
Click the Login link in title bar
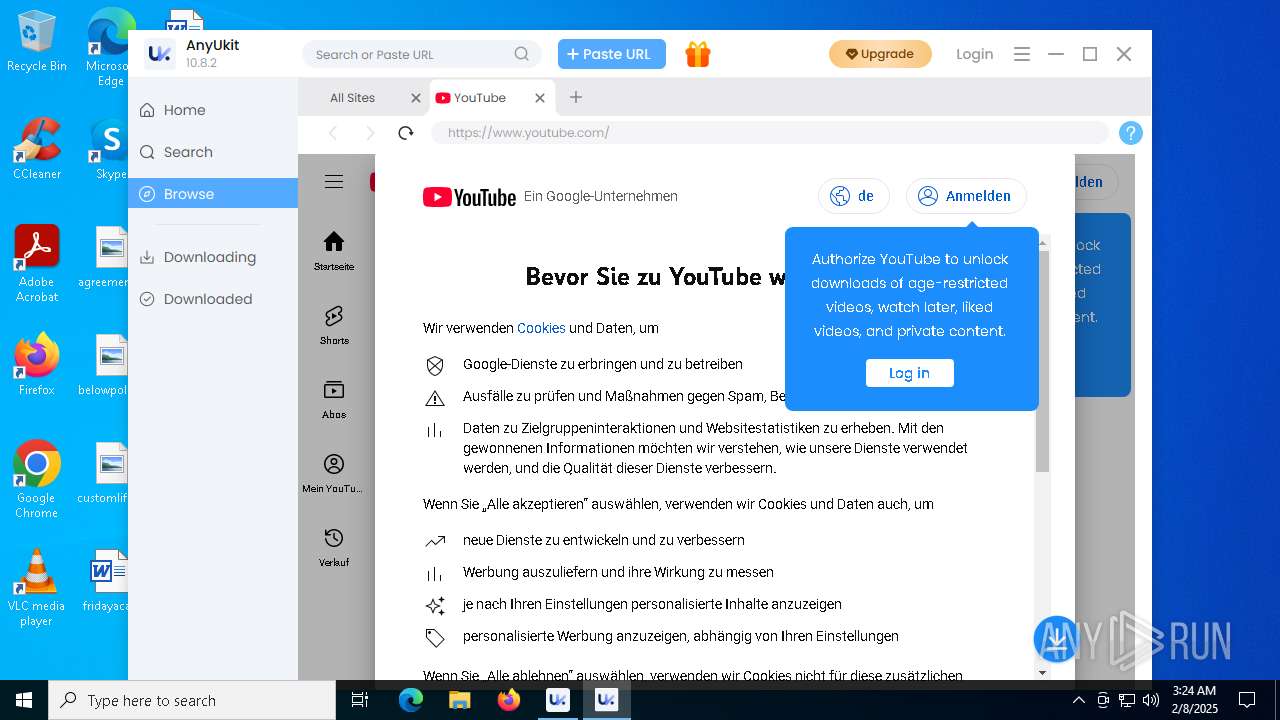click(x=975, y=54)
